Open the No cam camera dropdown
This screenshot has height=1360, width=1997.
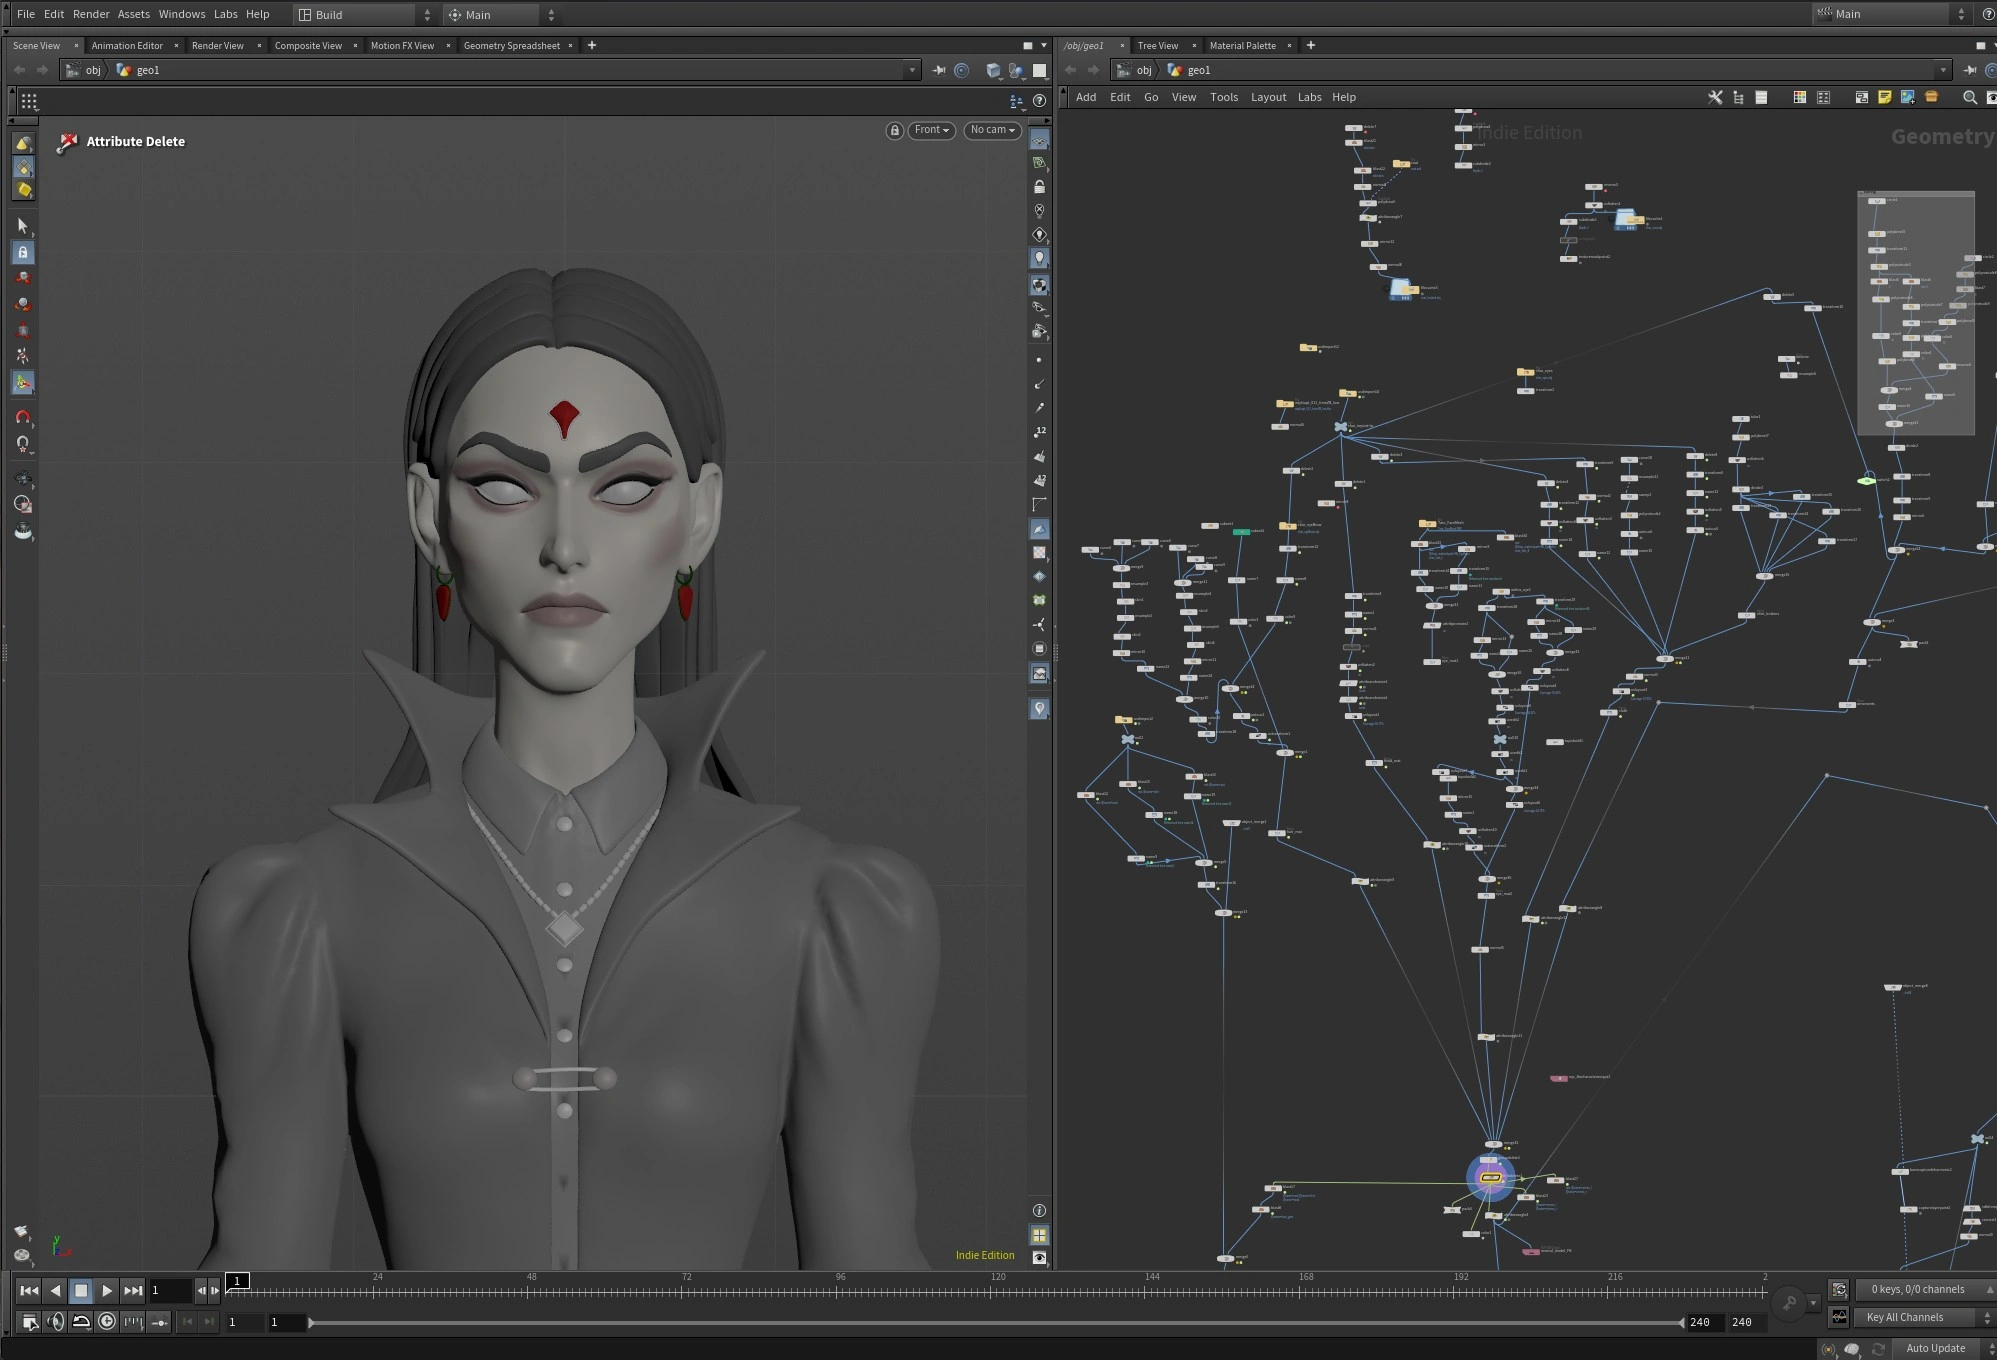(x=992, y=130)
